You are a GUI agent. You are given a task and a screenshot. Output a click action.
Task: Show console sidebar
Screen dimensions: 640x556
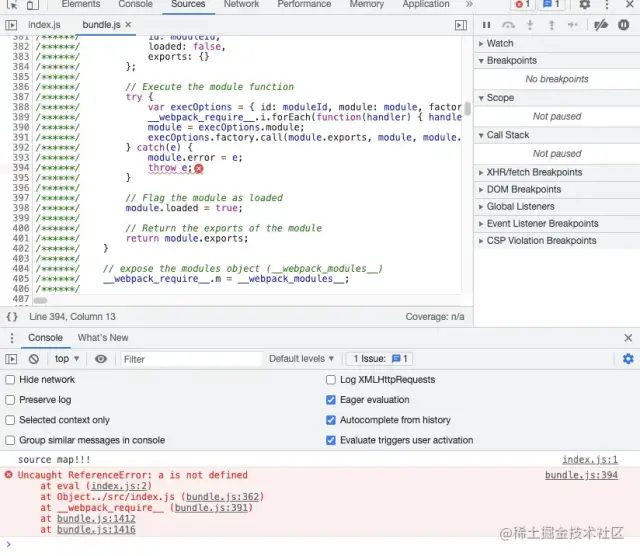[x=11, y=359]
